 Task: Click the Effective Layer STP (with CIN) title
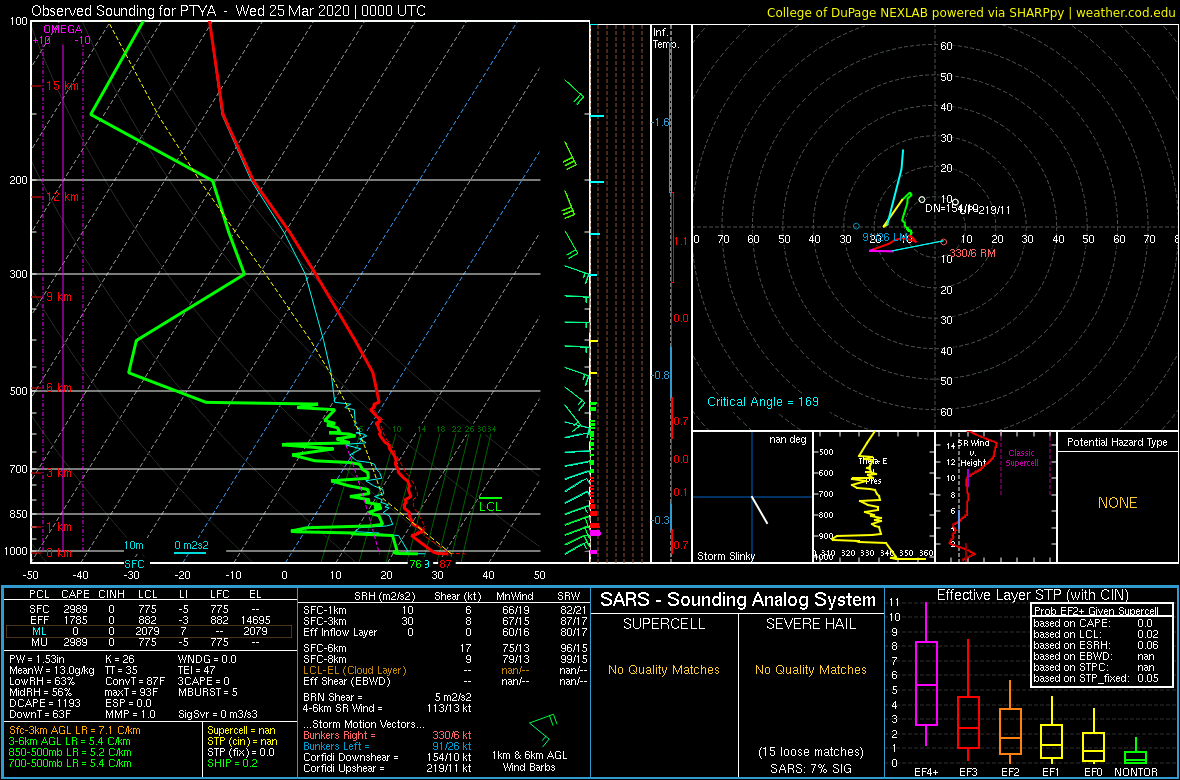pos(1032,595)
